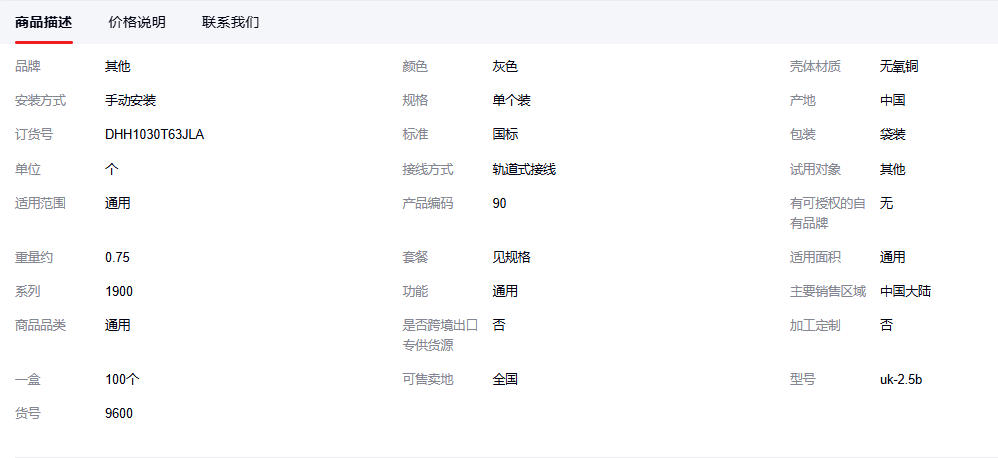Click the 中国大陆 sales region value
Image resolution: width=998 pixels, height=458 pixels.
906,292
